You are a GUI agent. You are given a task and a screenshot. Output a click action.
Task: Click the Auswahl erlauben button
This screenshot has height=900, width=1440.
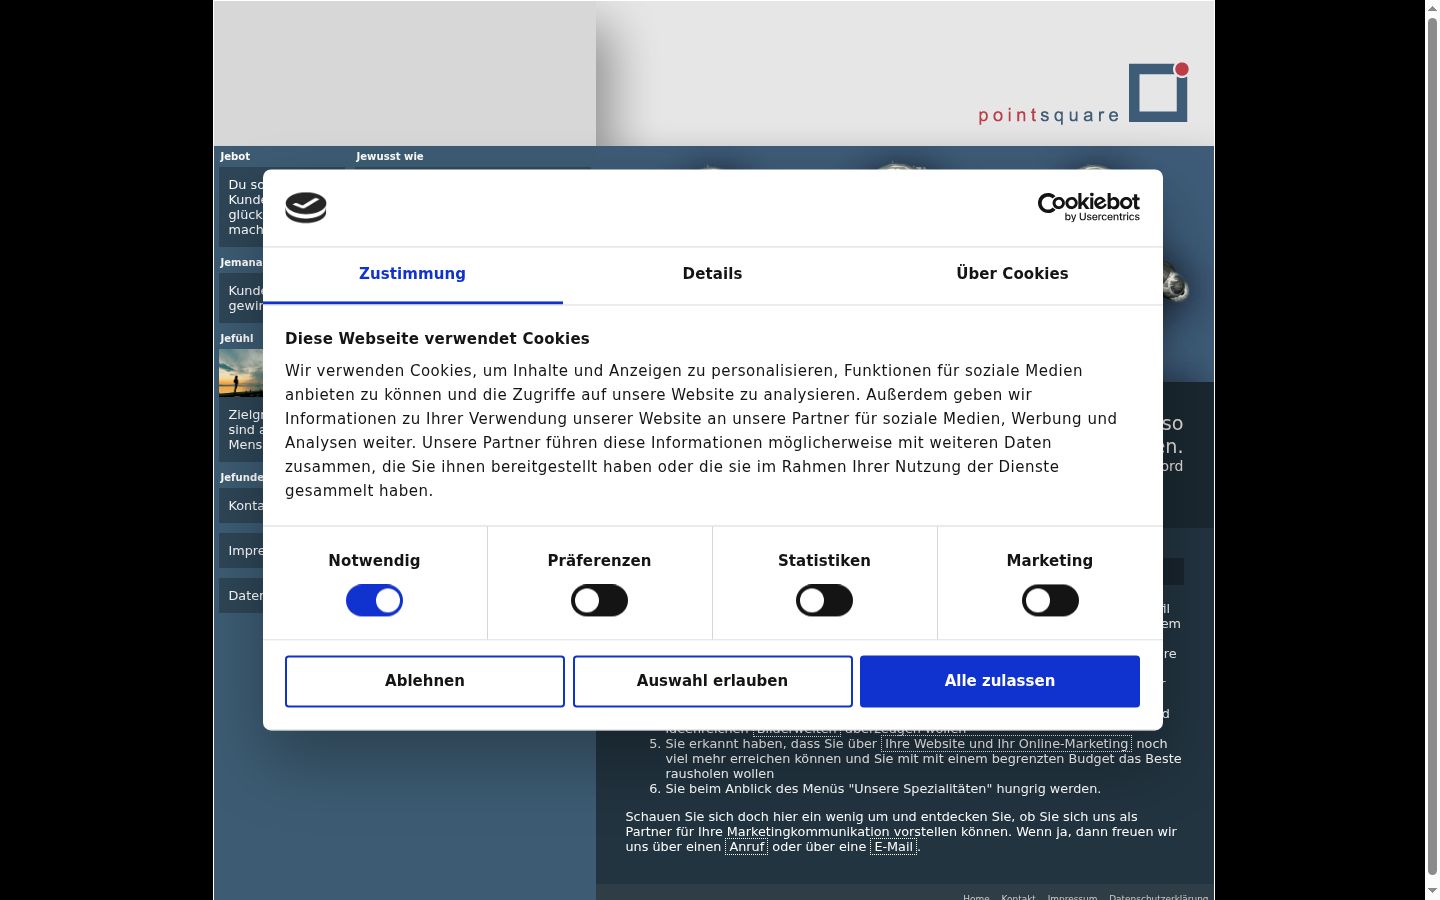[x=712, y=681]
